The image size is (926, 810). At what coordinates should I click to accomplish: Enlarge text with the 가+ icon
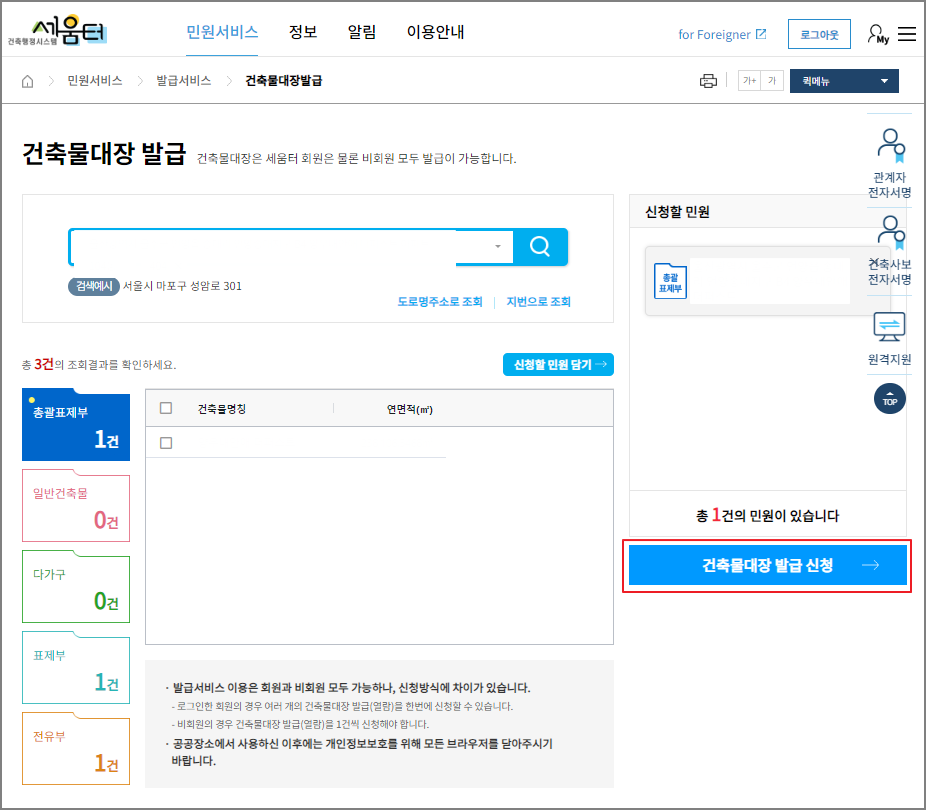[748, 80]
